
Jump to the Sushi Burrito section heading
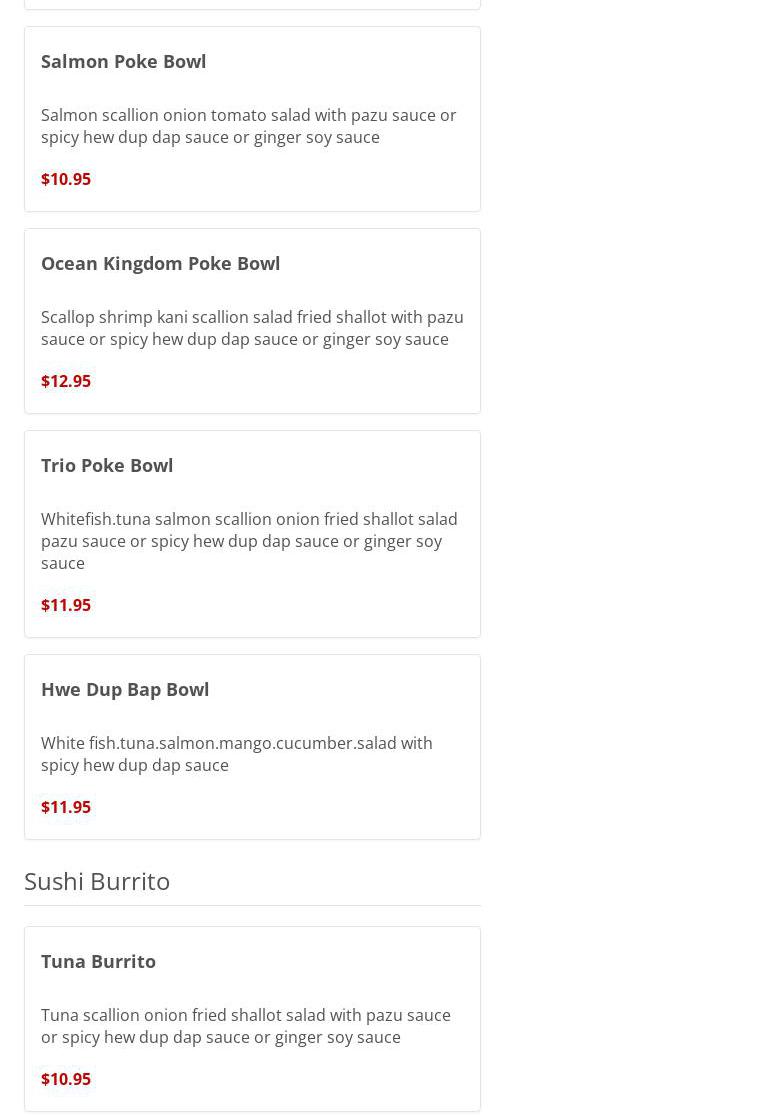pos(97,881)
